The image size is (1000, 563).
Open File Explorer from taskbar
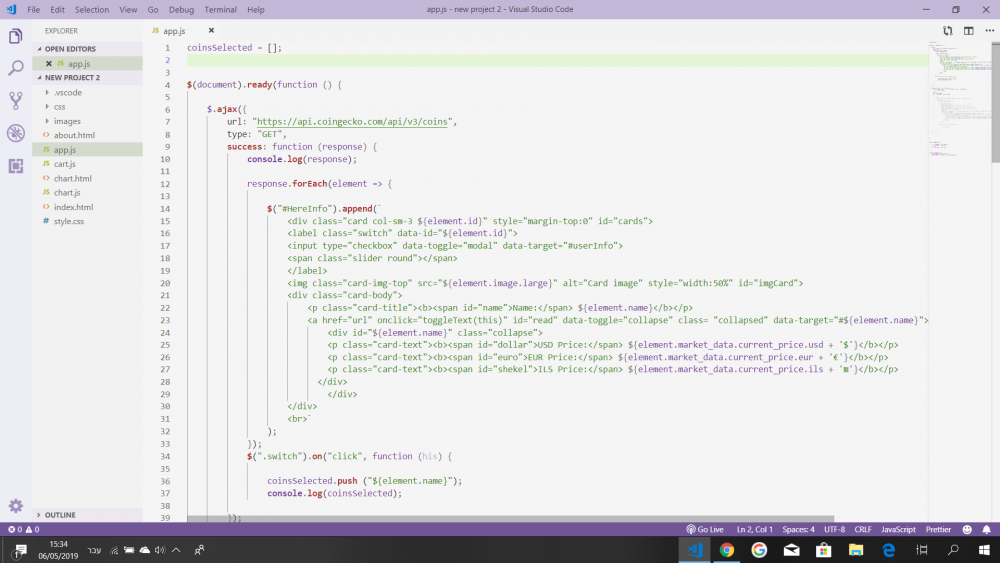point(856,550)
